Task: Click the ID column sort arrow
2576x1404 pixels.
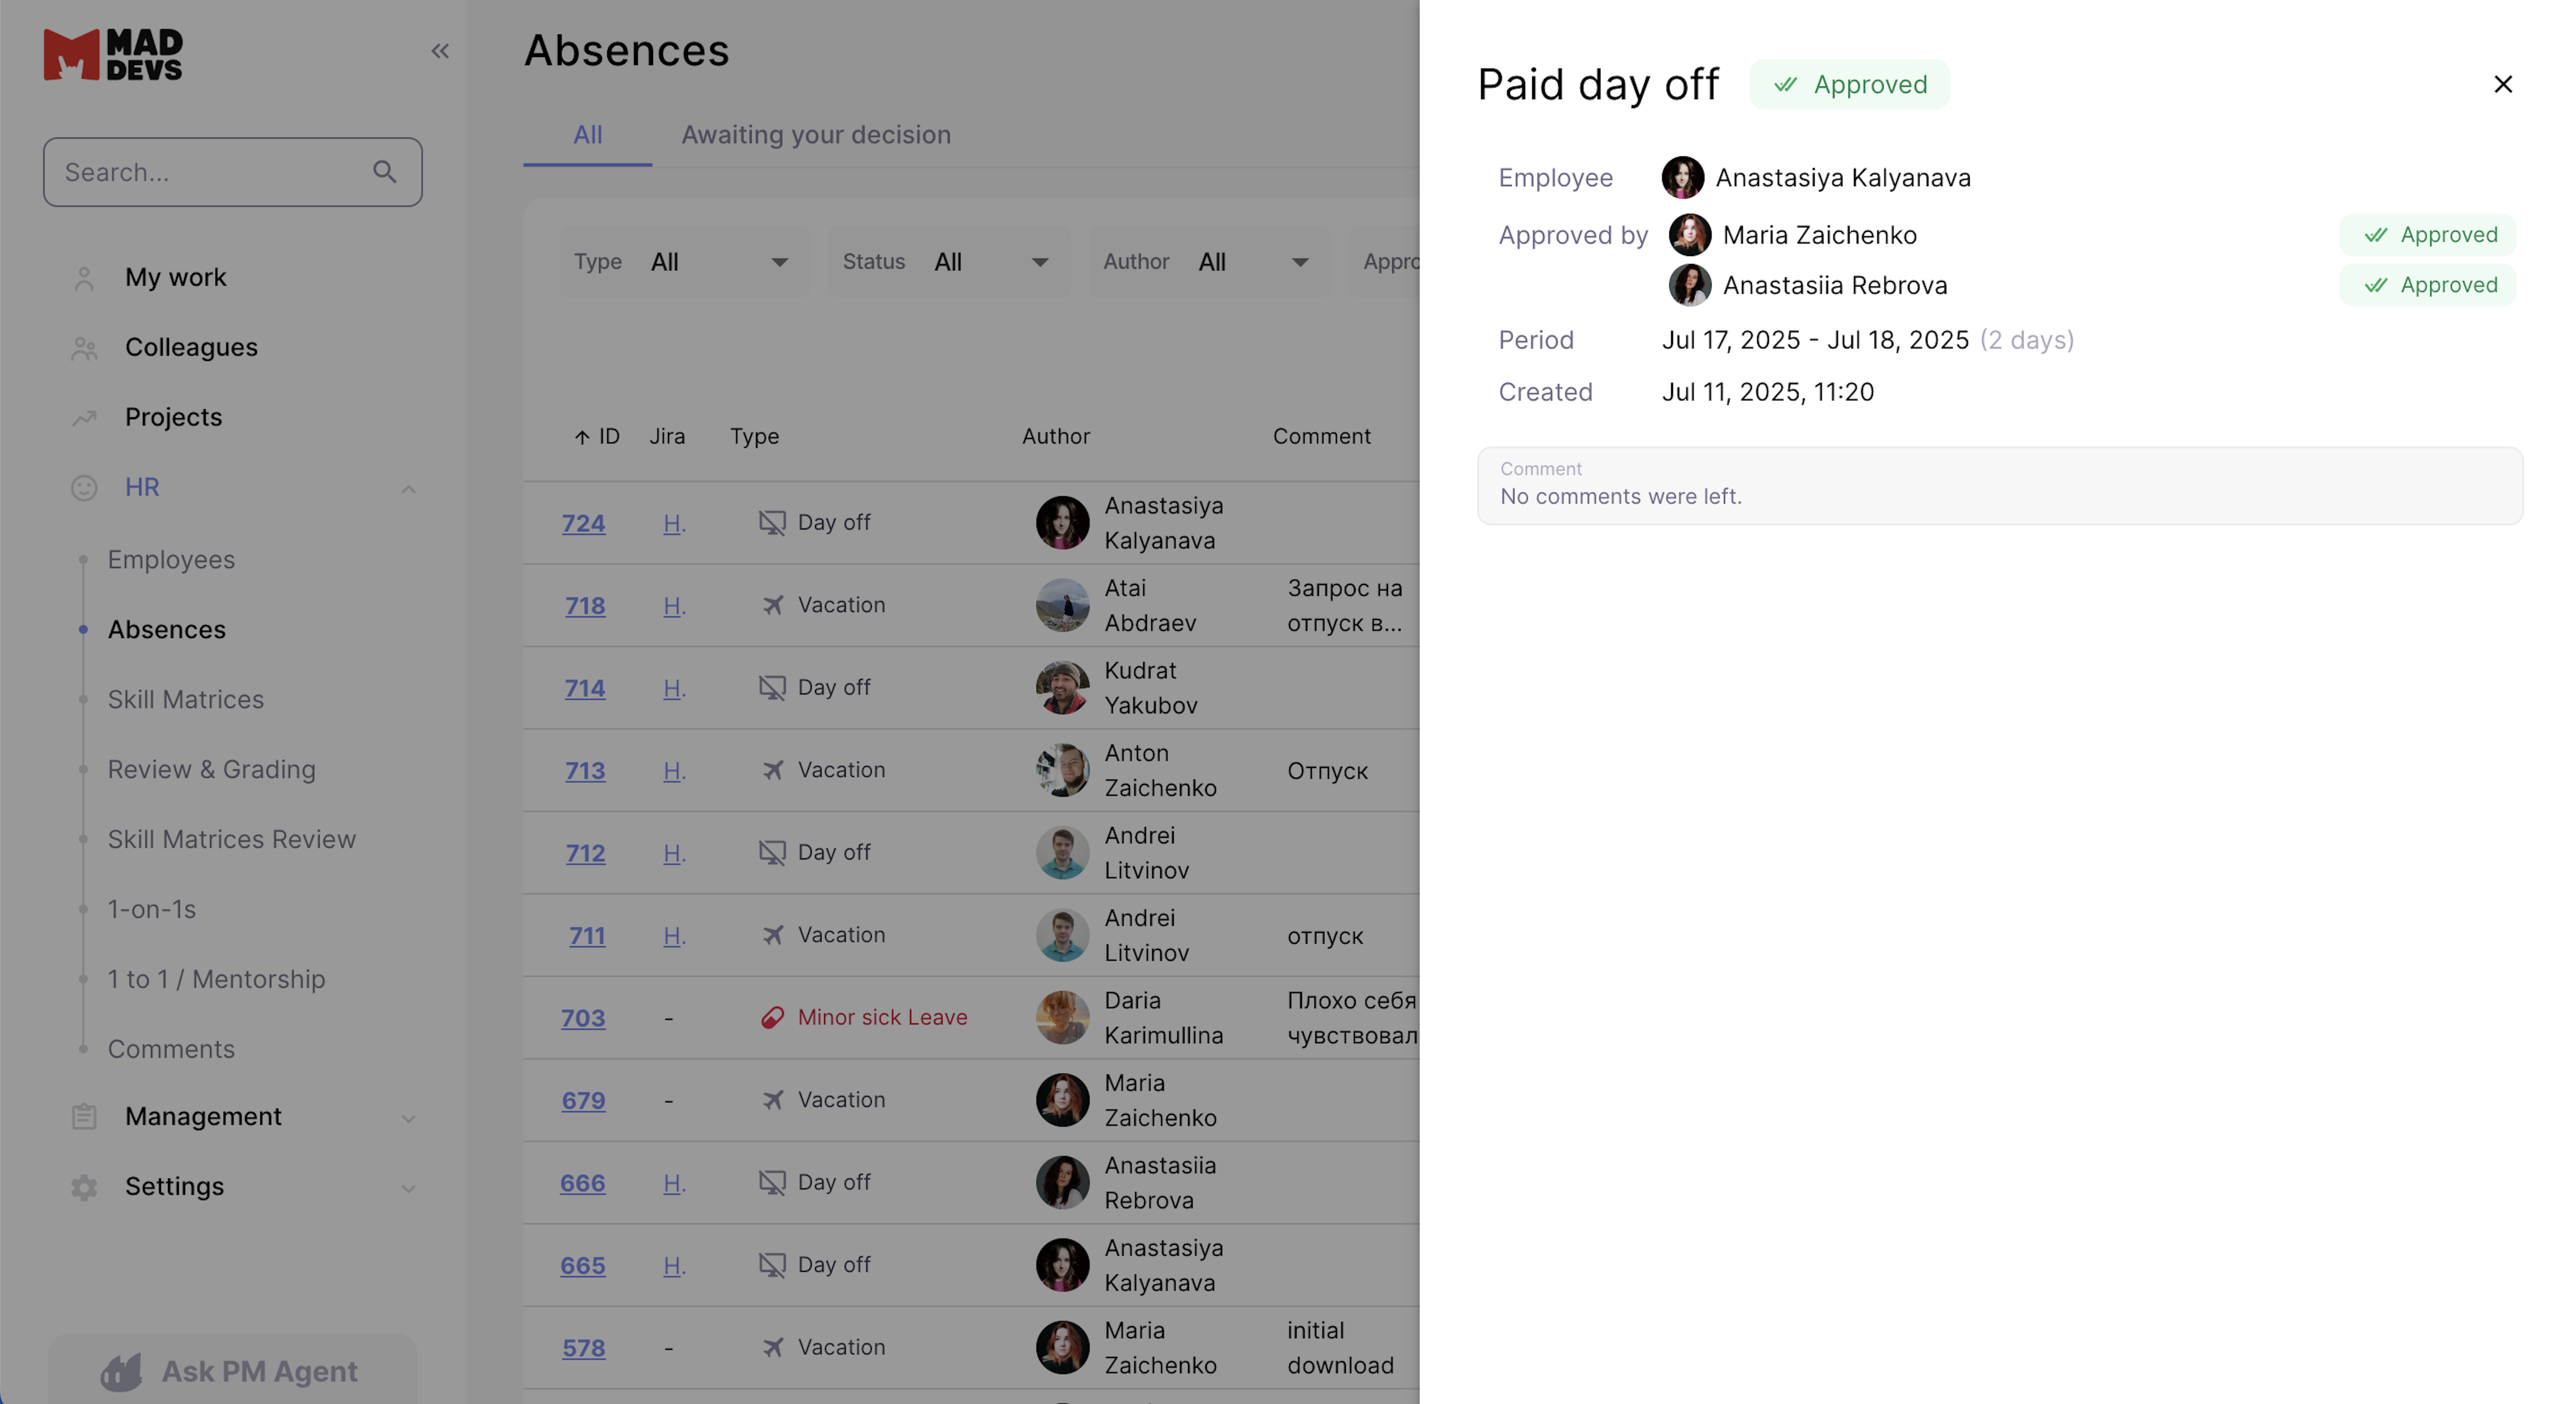Action: [x=582, y=437]
